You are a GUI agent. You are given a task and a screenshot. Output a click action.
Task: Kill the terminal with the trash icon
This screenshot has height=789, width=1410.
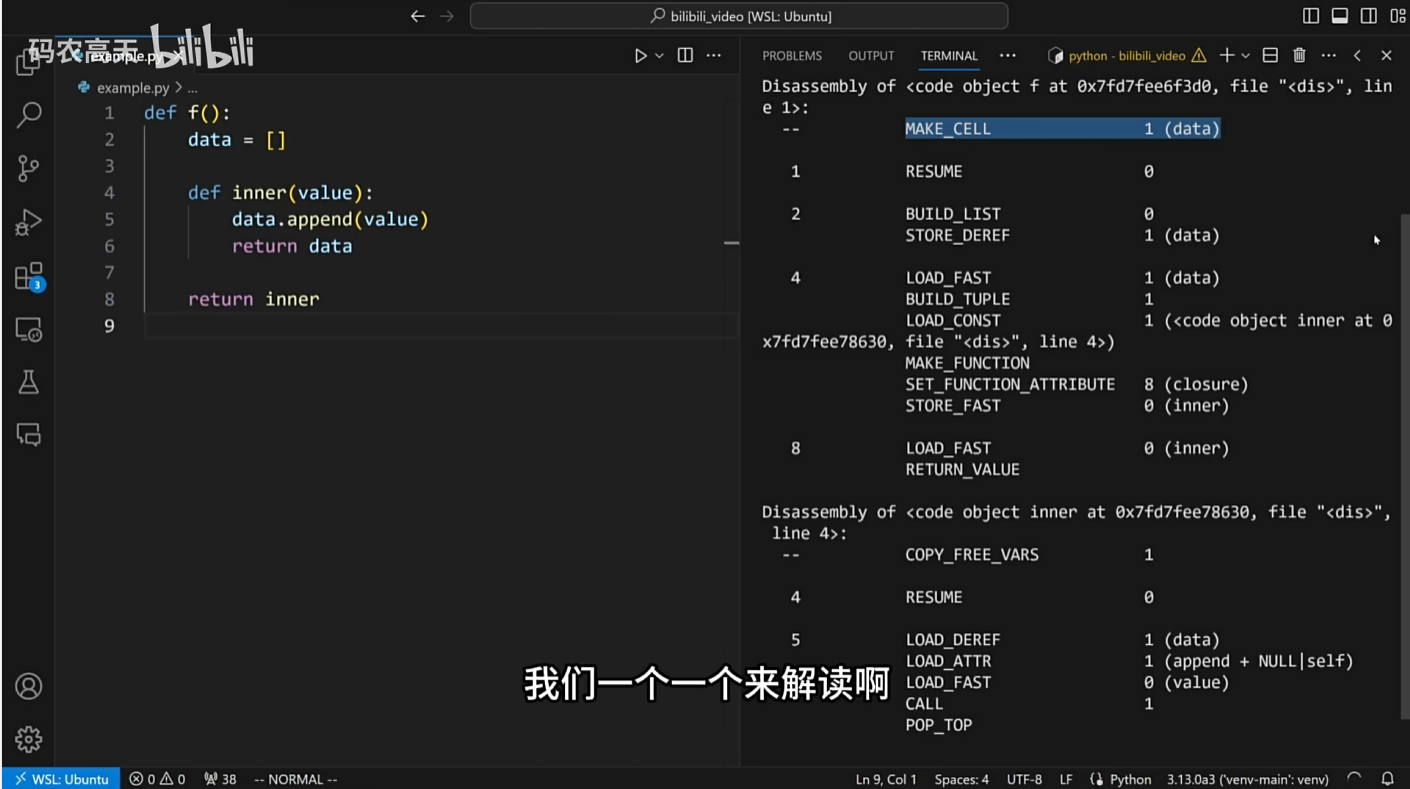click(x=1298, y=55)
